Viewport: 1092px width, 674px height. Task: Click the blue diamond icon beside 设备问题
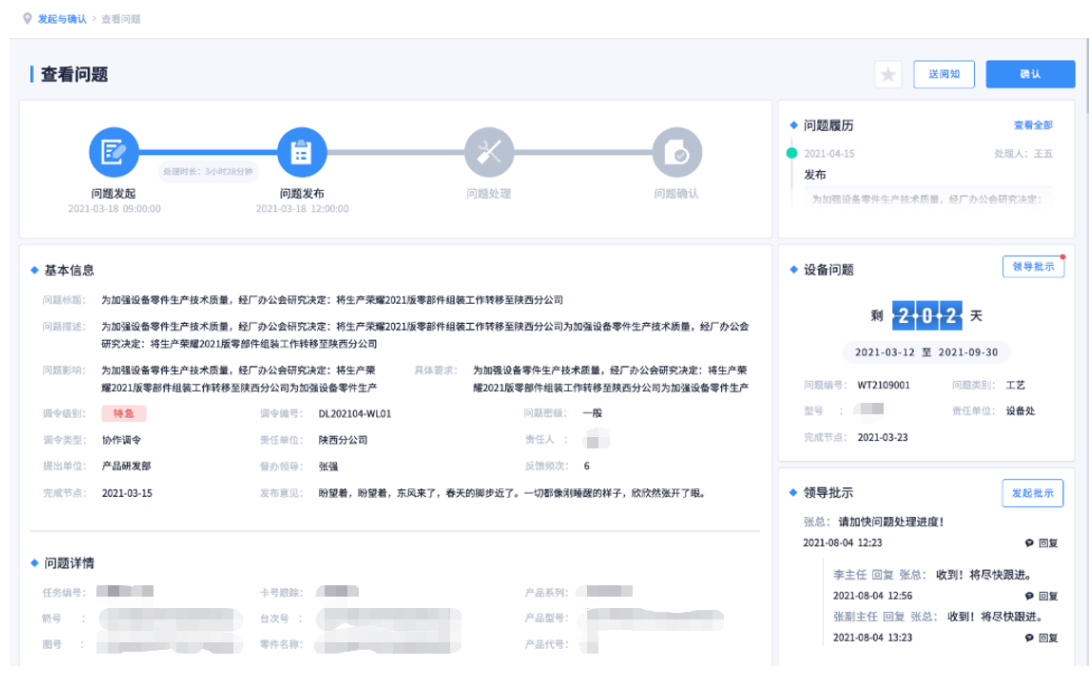point(793,268)
